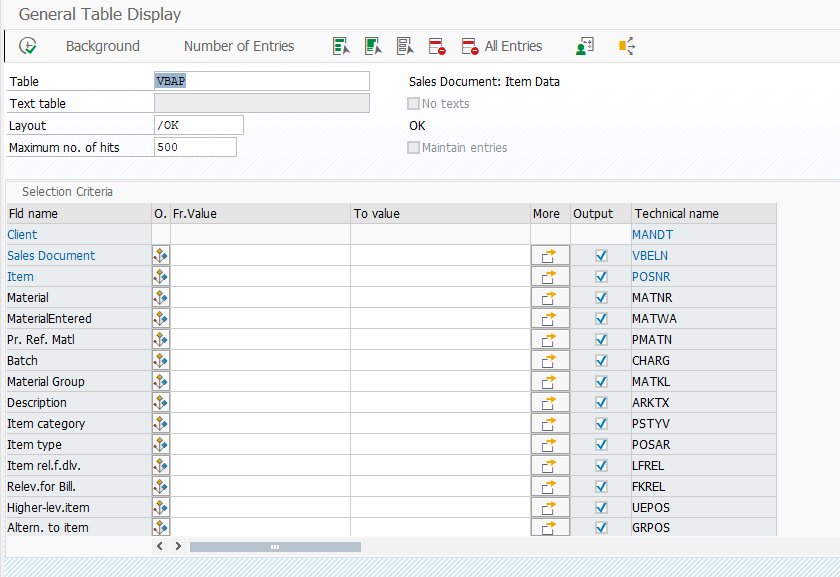This screenshot has width=840, height=577.
Task: Open selection options for Sales Document row
Action: 160,255
